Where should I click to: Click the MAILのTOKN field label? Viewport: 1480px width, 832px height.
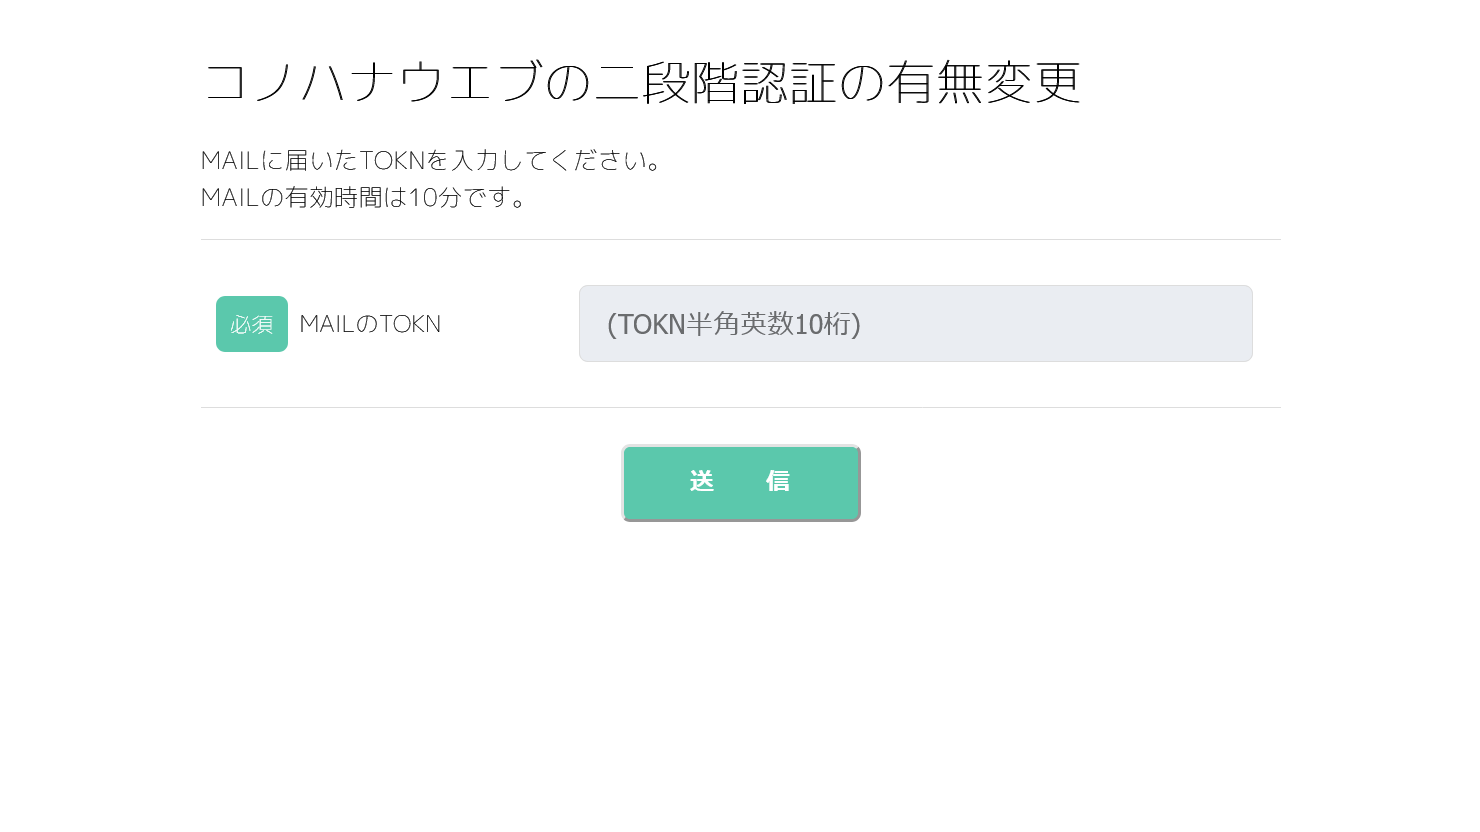coord(370,324)
